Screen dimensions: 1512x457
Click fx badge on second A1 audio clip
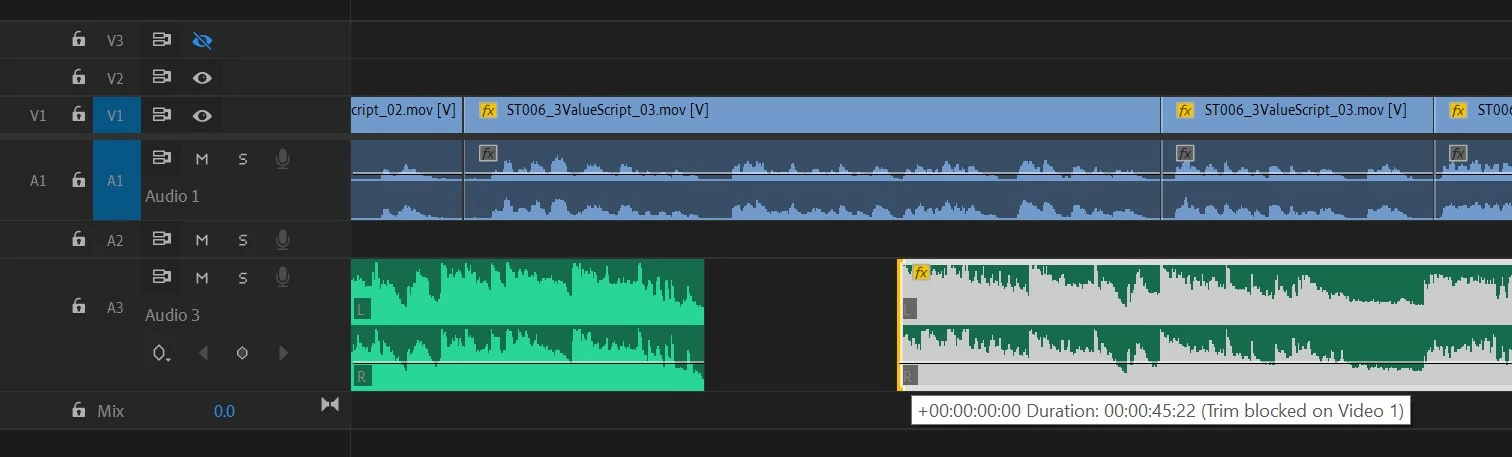tap(1185, 153)
